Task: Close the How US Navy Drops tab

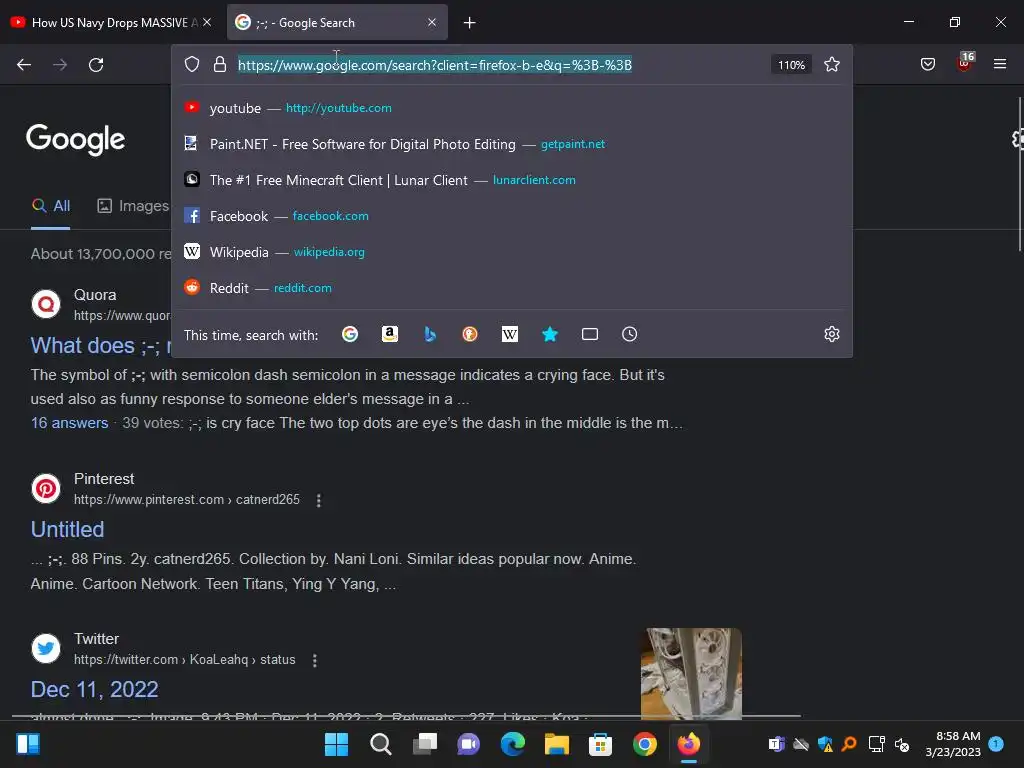Action: (207, 22)
